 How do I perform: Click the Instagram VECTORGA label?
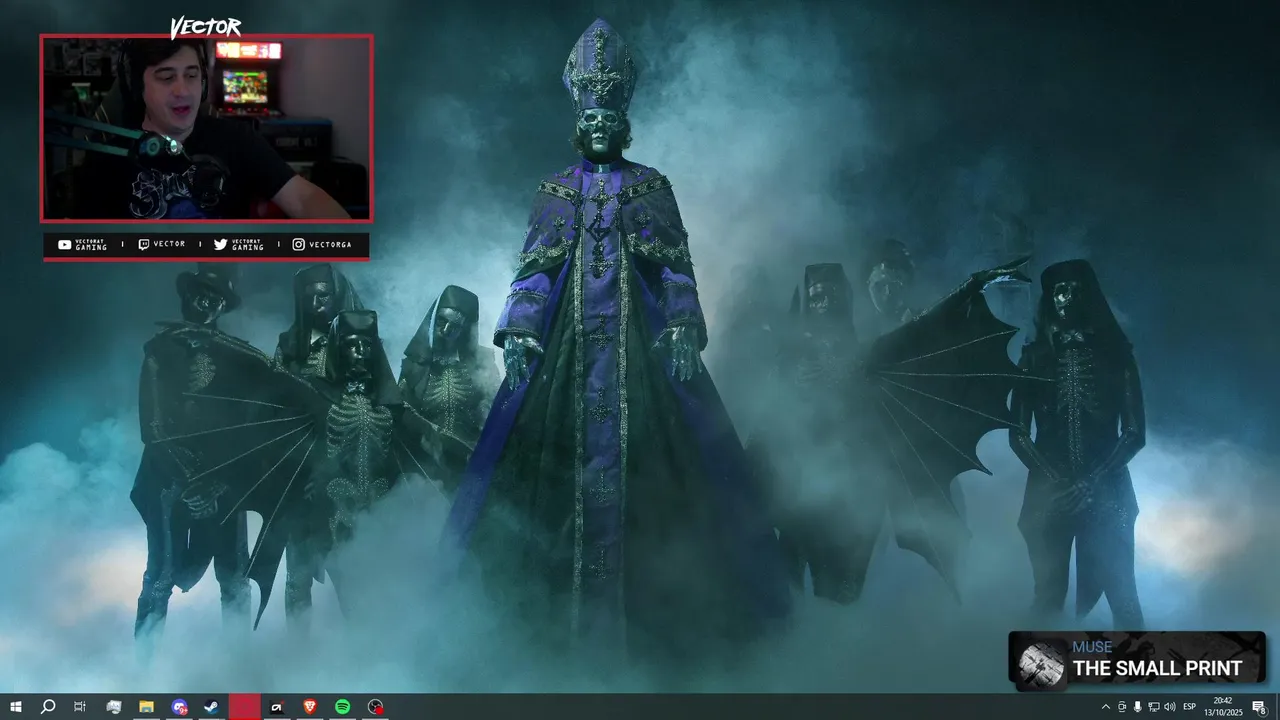(x=321, y=244)
